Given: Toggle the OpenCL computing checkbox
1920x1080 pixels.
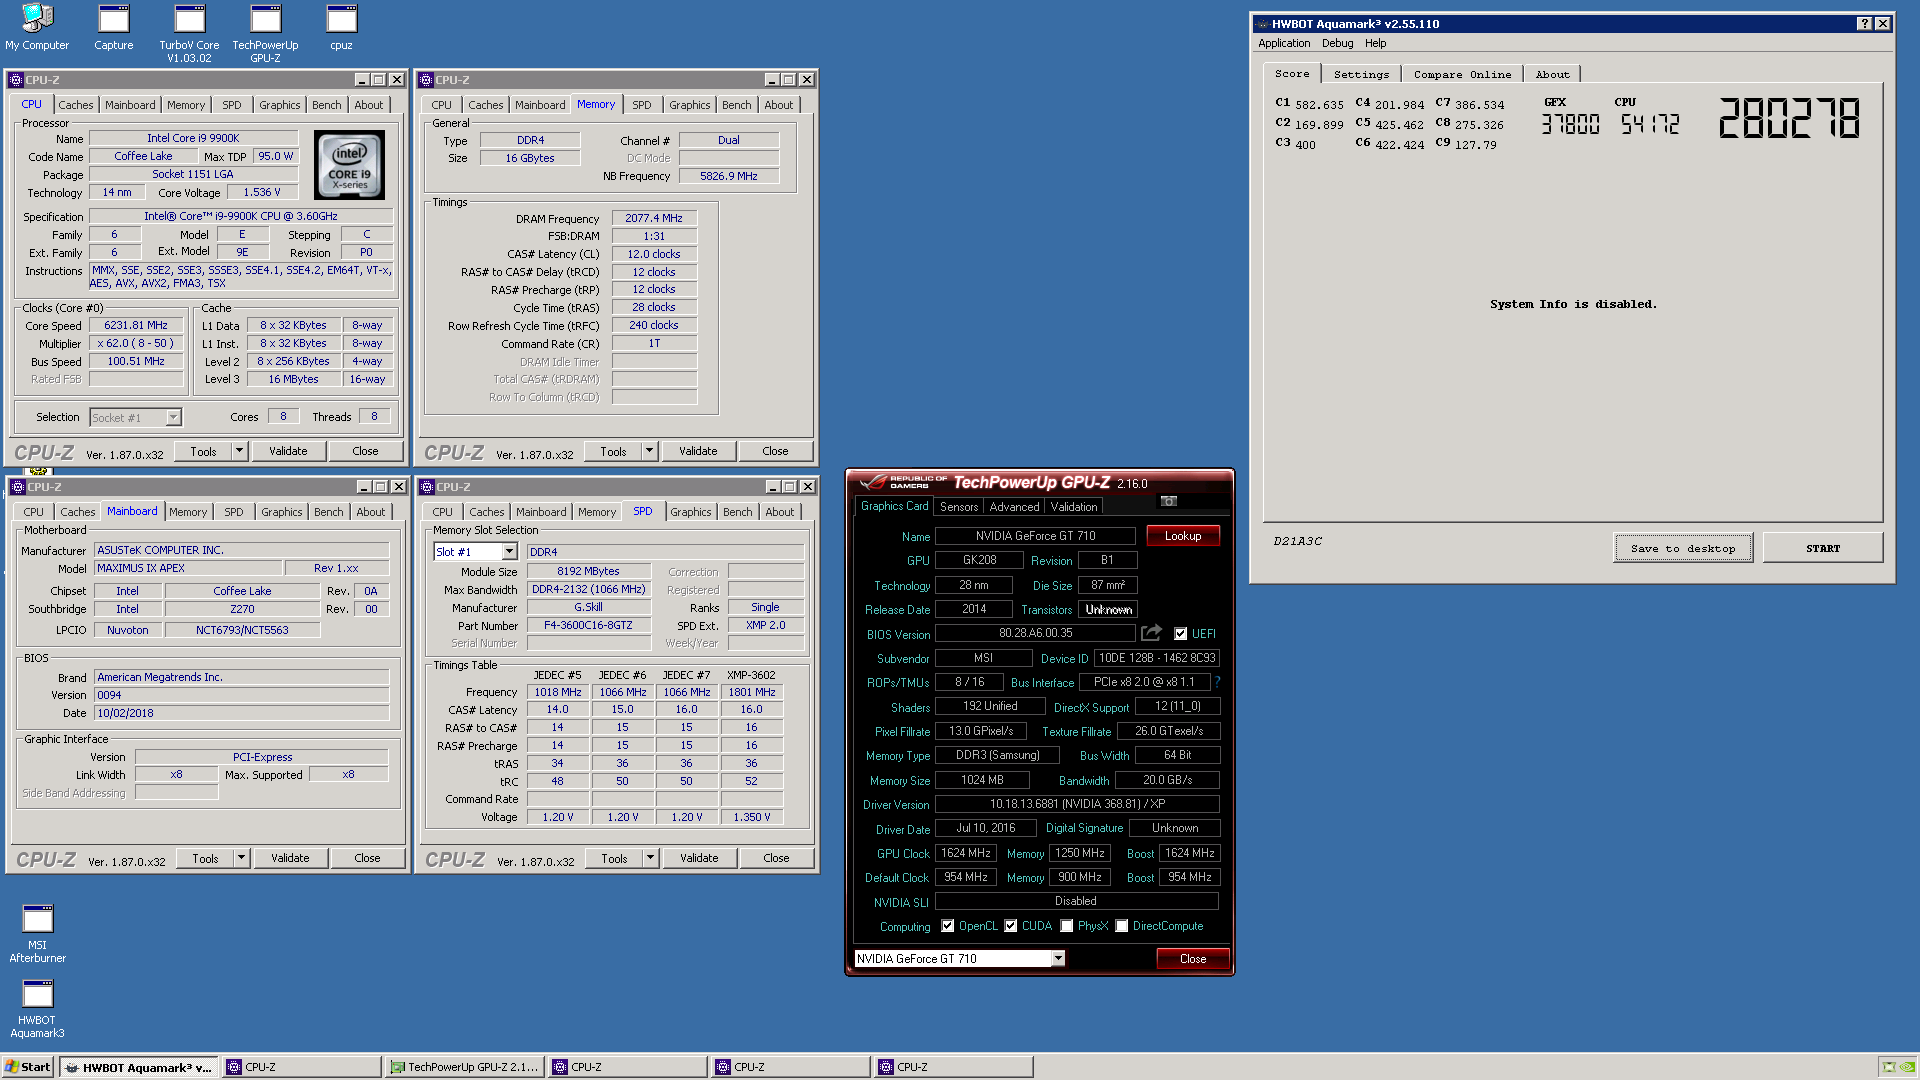Looking at the screenshot, I should (x=948, y=926).
